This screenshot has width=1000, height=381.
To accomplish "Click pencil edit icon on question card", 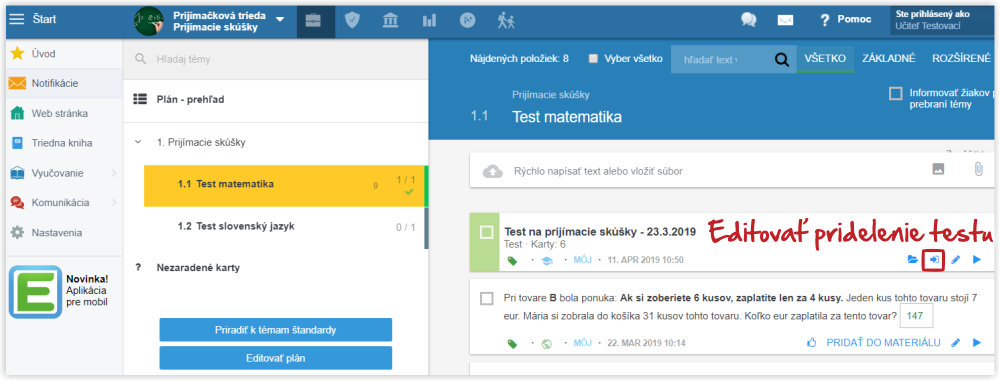I will [955, 343].
